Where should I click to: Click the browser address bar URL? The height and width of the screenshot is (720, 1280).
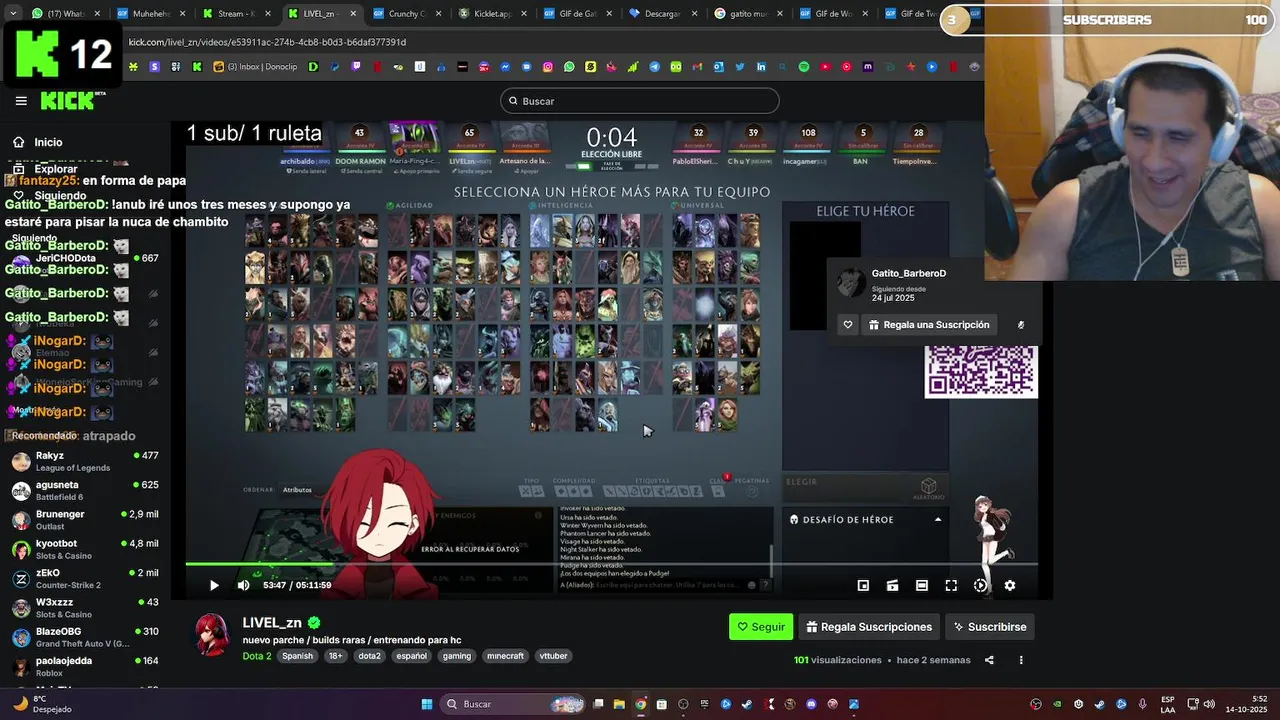click(267, 42)
